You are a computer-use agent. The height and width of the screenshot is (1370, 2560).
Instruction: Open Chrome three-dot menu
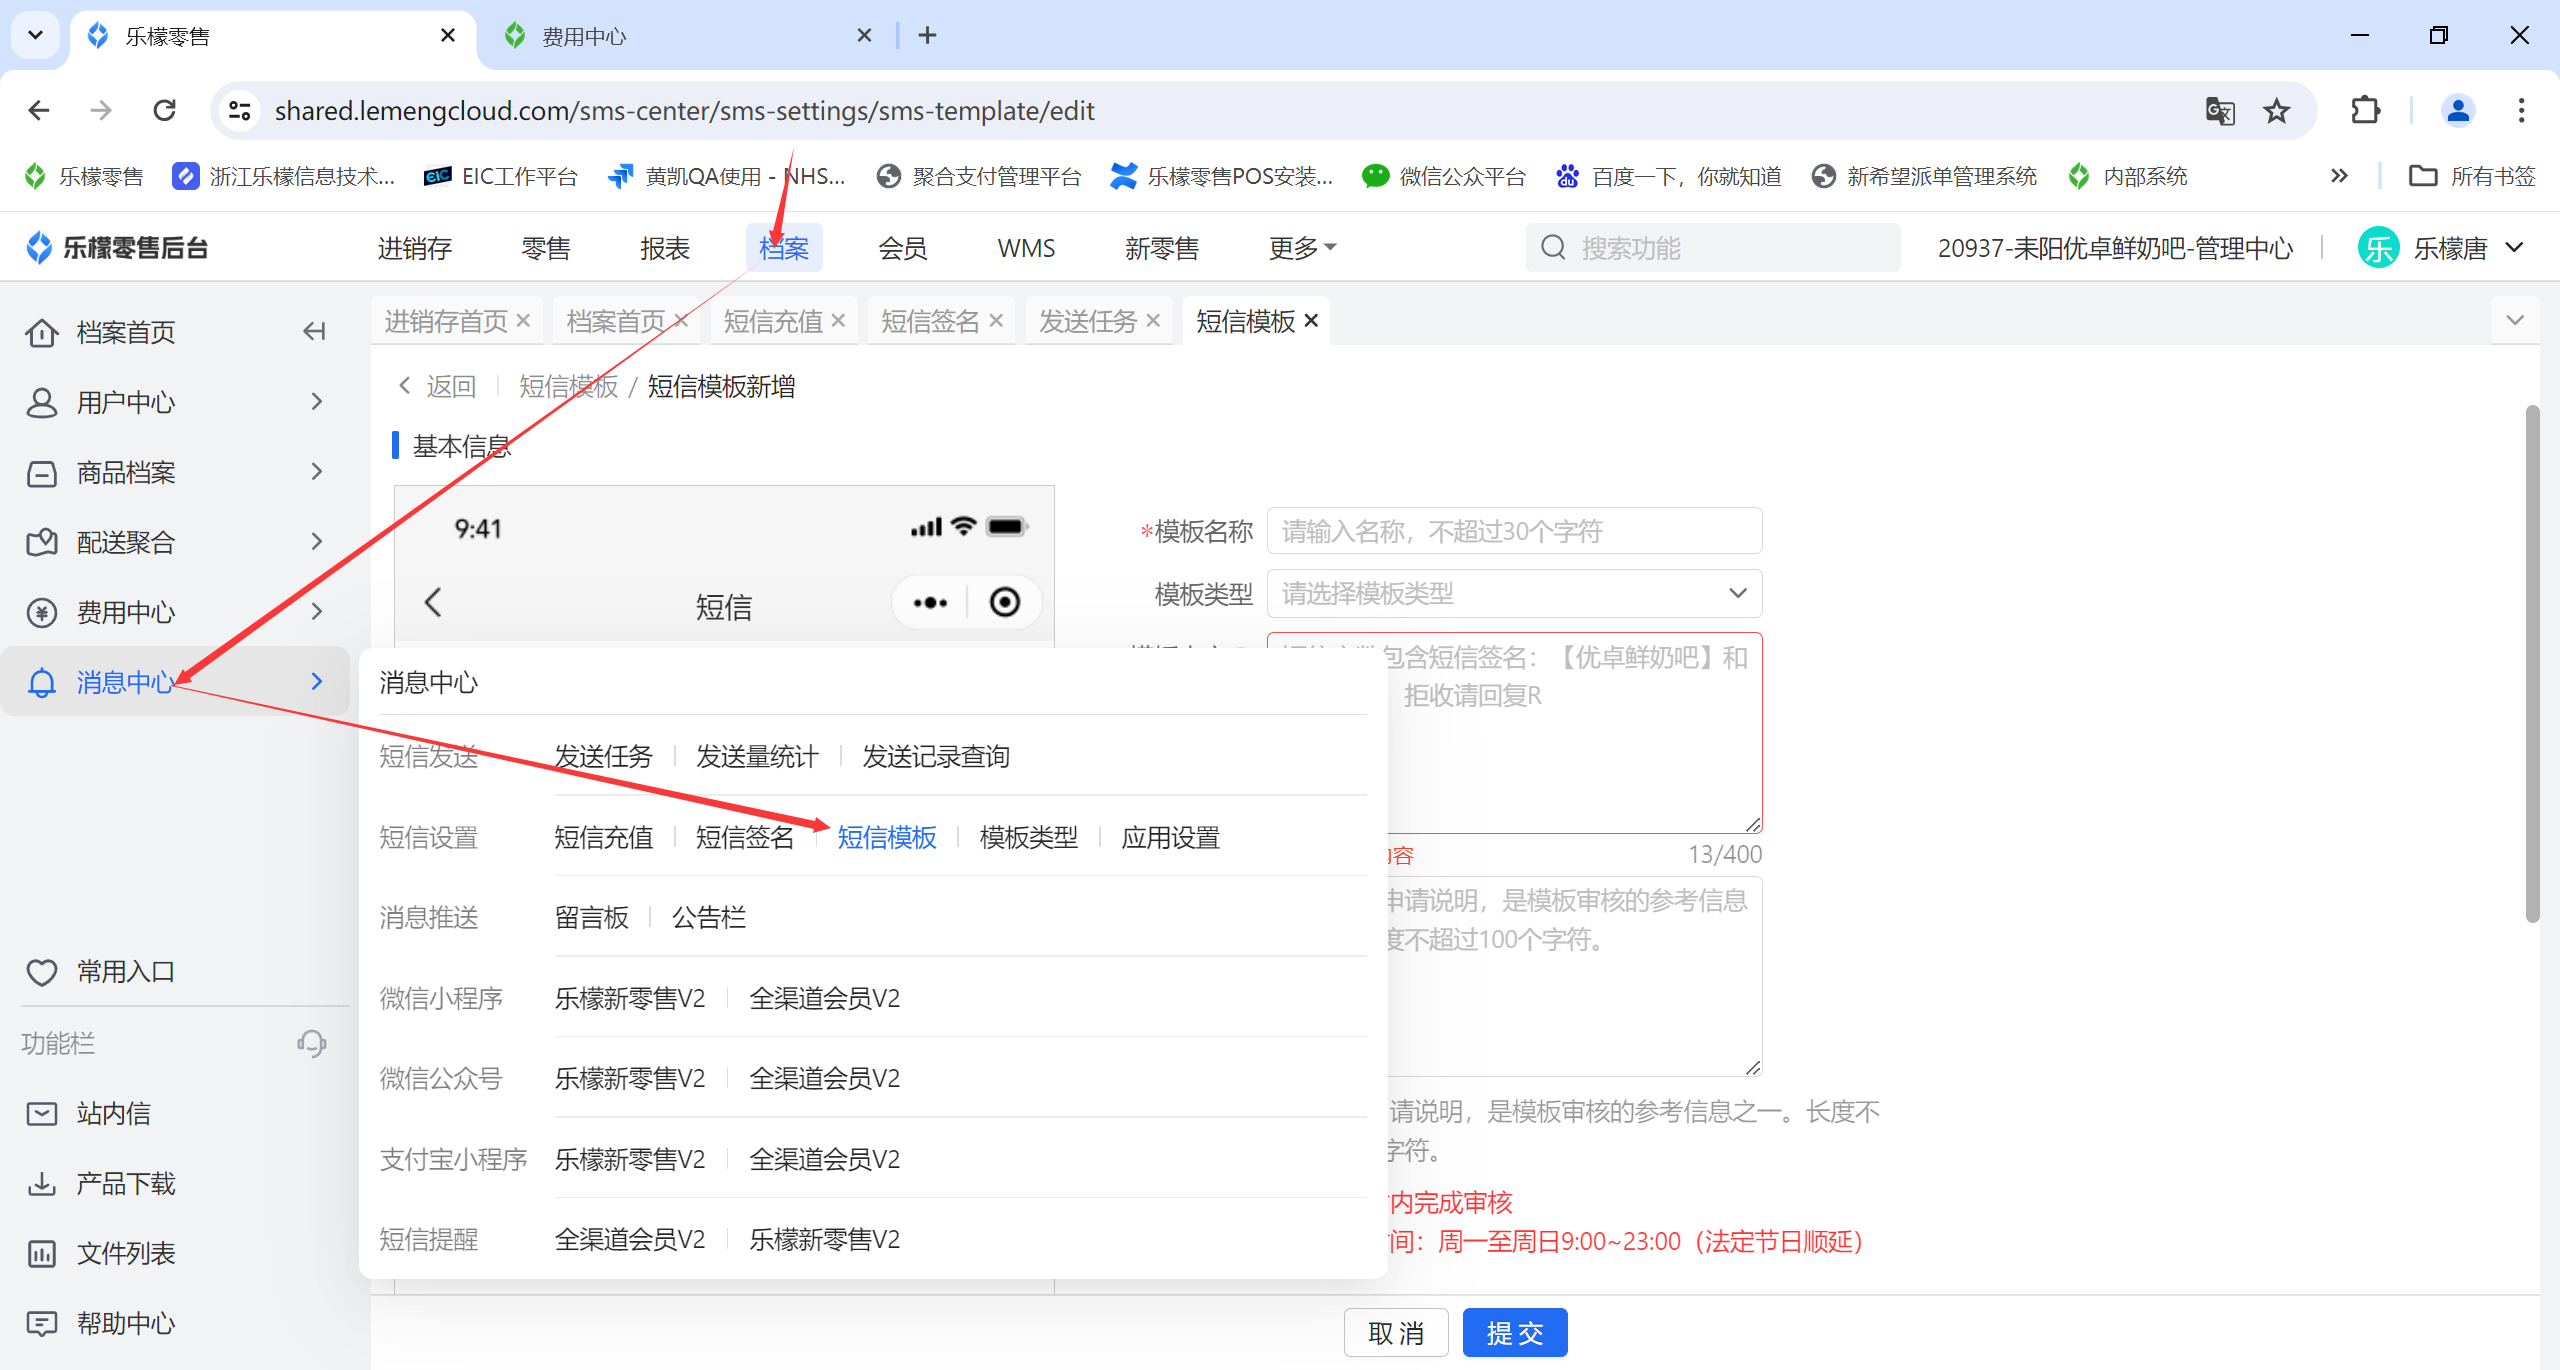[2521, 110]
